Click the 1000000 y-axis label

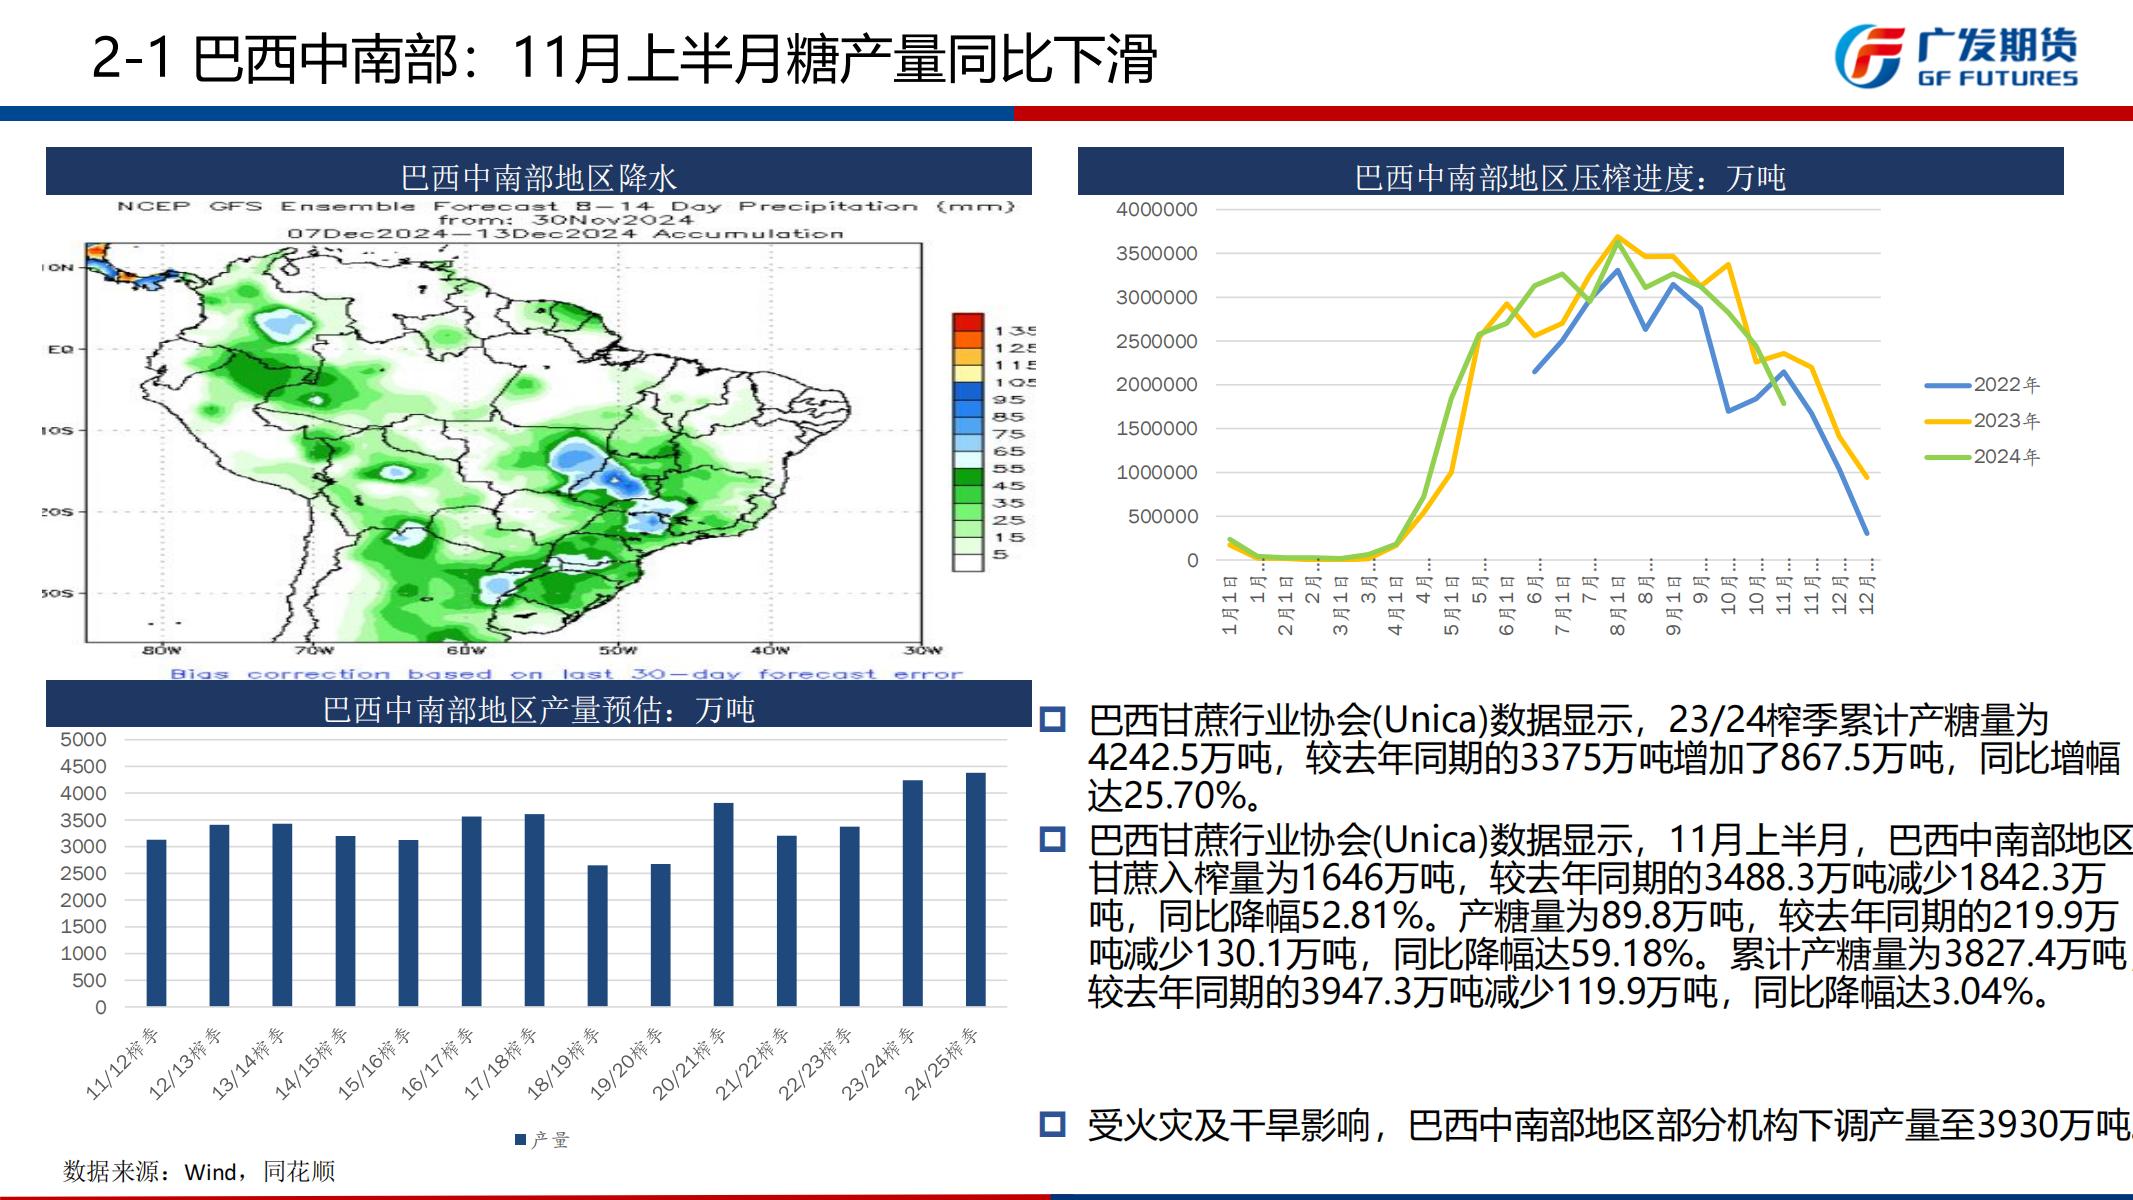coord(1156,472)
